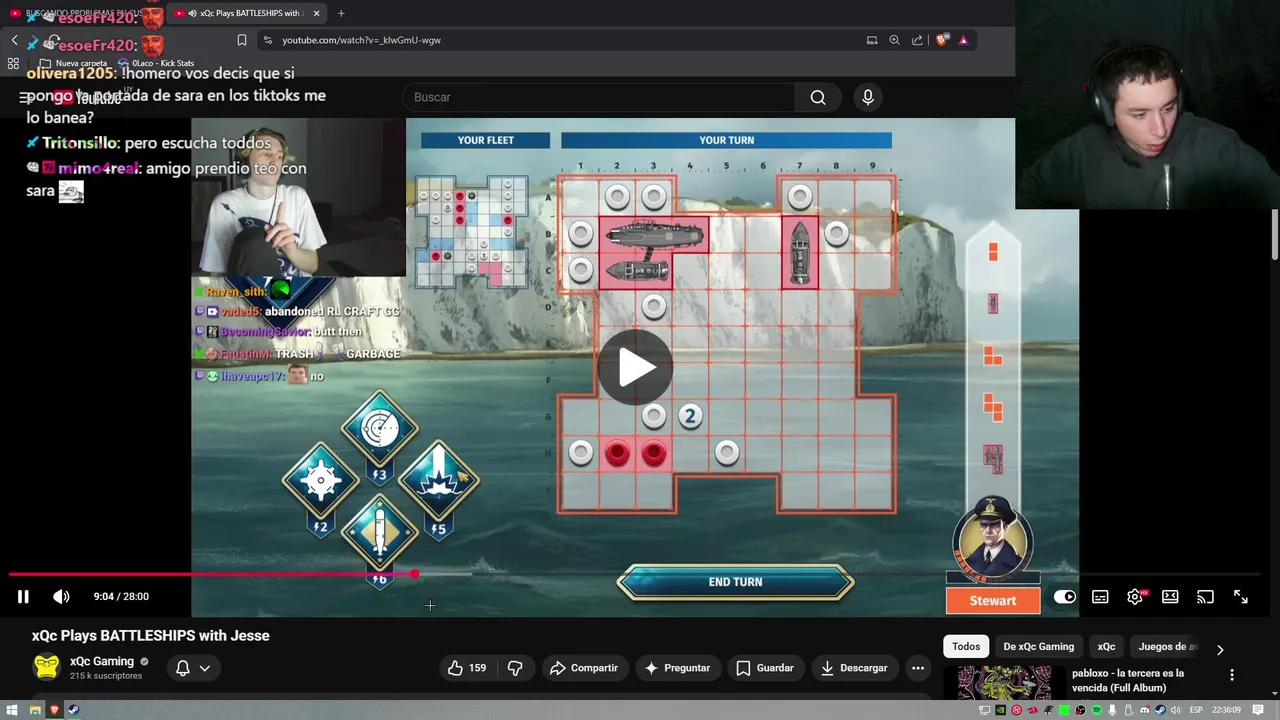1280x720 pixels.
Task: Open Brave Shields icon
Action: tap(942, 40)
